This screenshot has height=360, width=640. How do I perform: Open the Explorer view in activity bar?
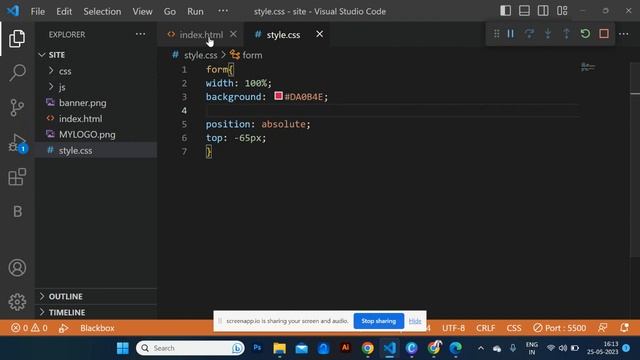[x=17, y=38]
